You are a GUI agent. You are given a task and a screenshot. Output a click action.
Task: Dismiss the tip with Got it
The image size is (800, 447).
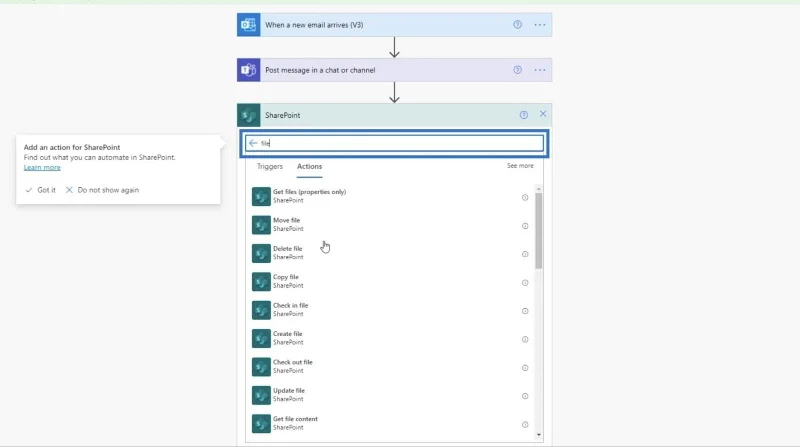tap(41, 190)
